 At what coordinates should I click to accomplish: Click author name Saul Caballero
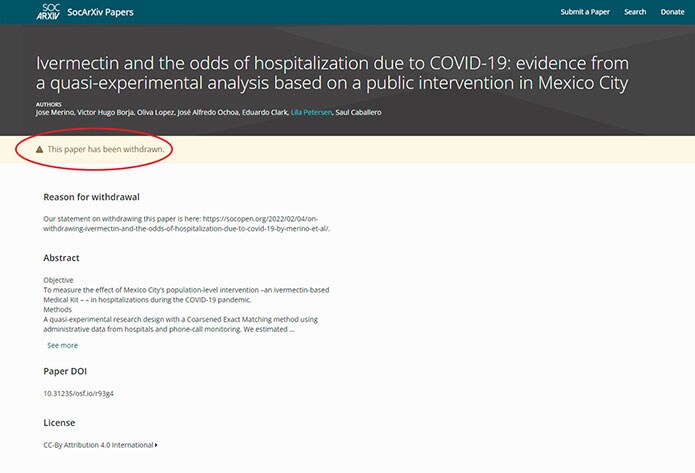click(358, 113)
